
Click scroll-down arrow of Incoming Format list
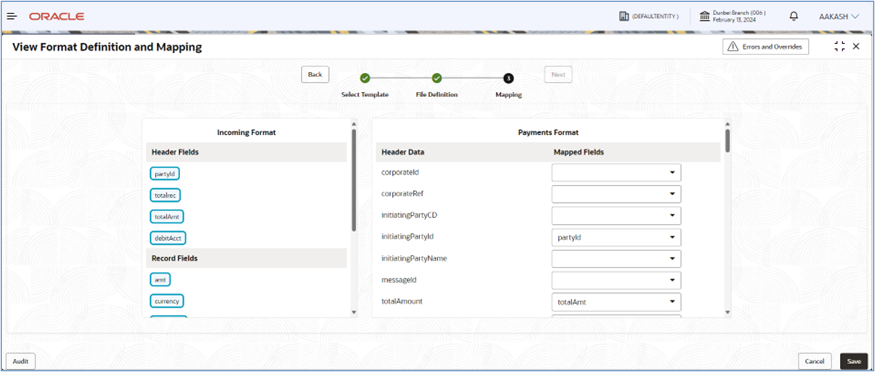[x=353, y=312]
